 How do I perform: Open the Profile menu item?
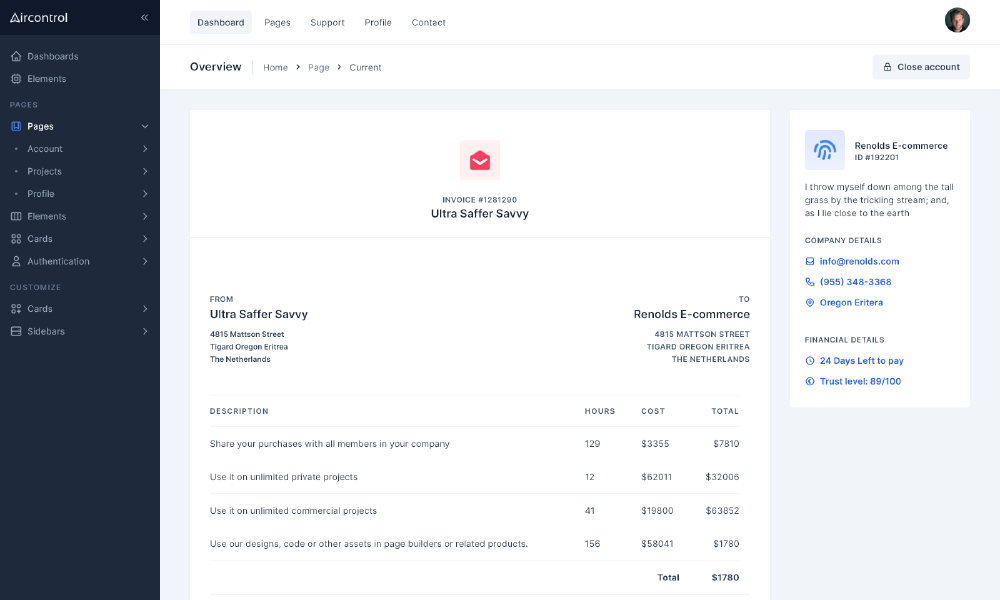pyautogui.click(x=378, y=22)
